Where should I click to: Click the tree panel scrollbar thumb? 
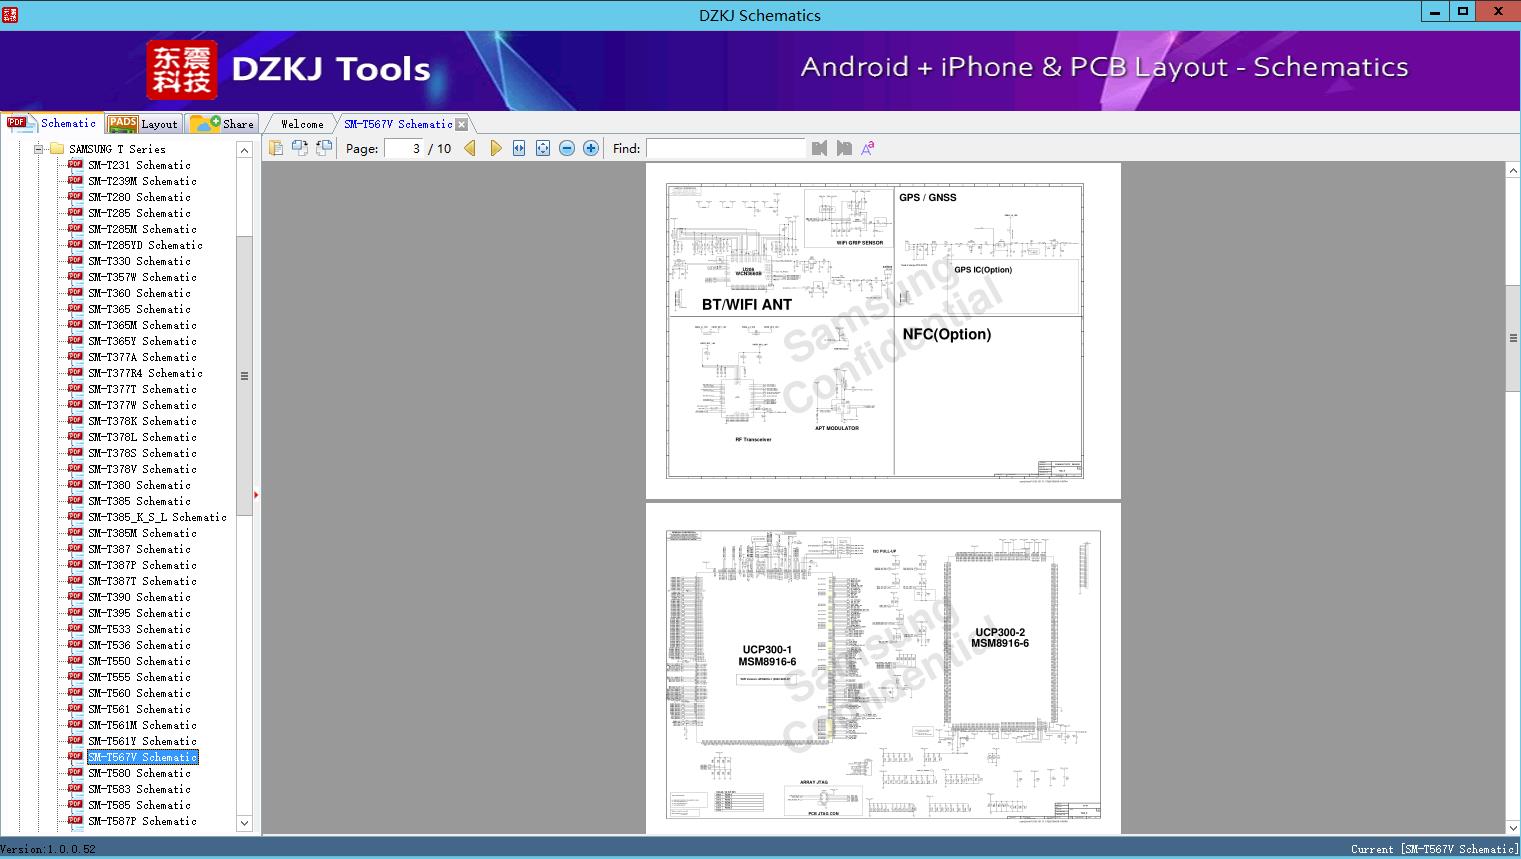click(x=244, y=376)
